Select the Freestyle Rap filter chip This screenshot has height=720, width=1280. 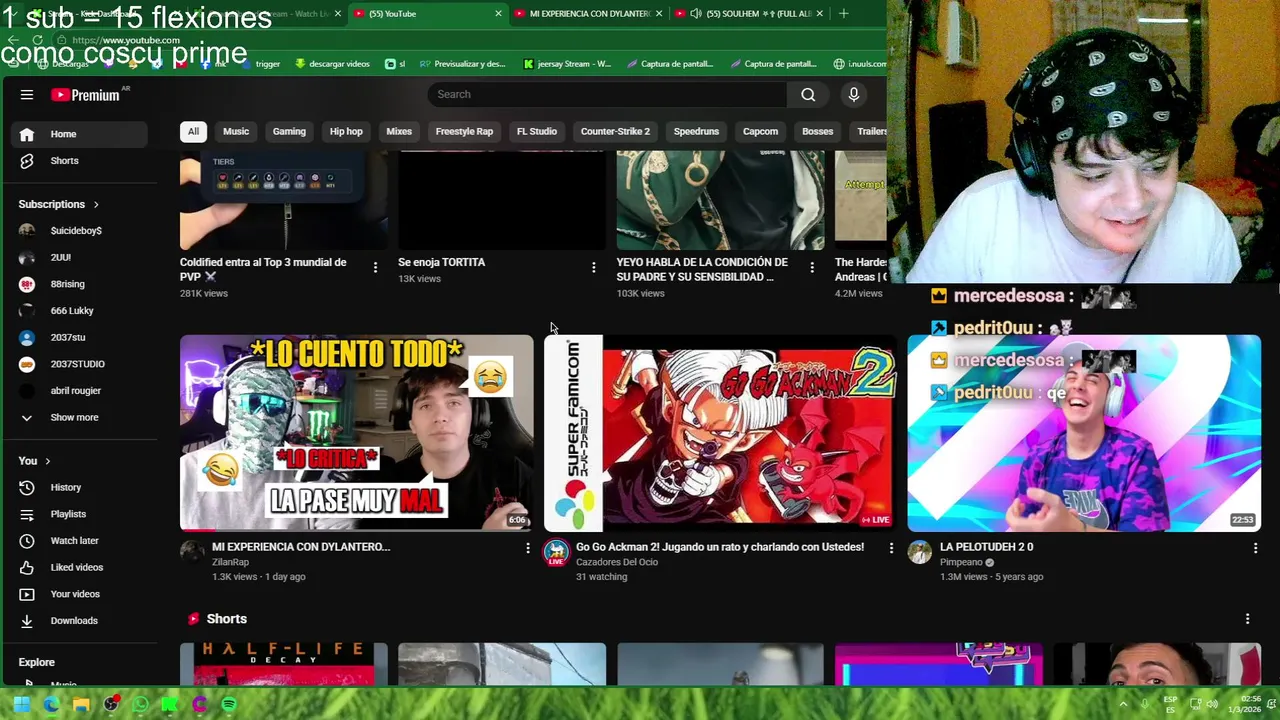[x=464, y=131]
